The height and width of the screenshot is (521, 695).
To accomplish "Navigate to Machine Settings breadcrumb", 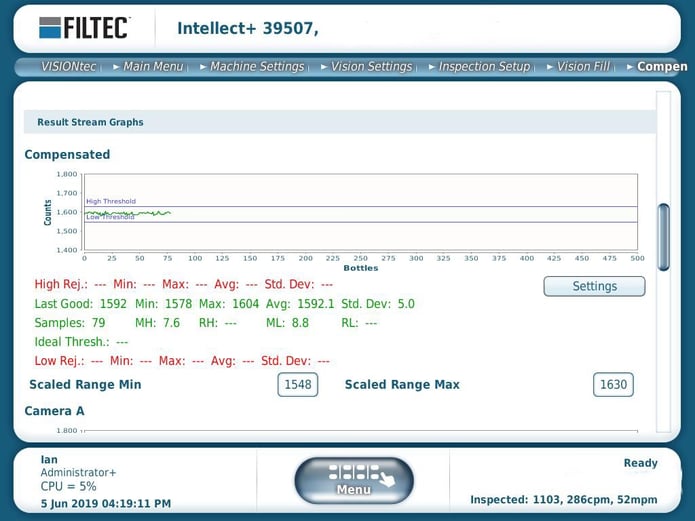I will click(x=256, y=67).
